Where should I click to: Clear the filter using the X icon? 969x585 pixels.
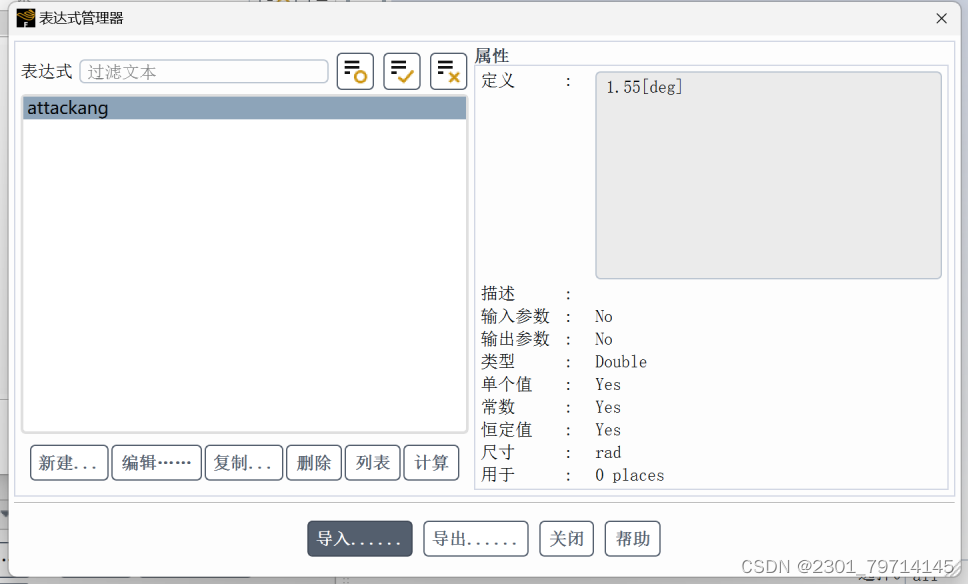(x=447, y=70)
